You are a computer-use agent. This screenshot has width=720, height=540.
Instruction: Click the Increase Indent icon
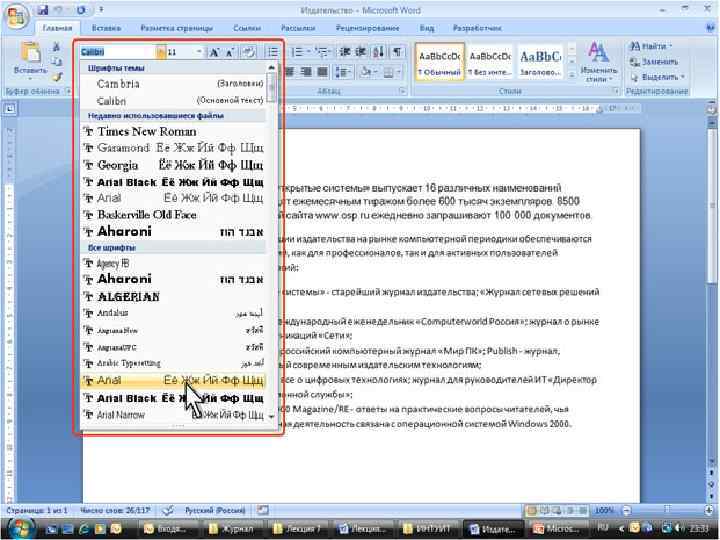(361, 52)
